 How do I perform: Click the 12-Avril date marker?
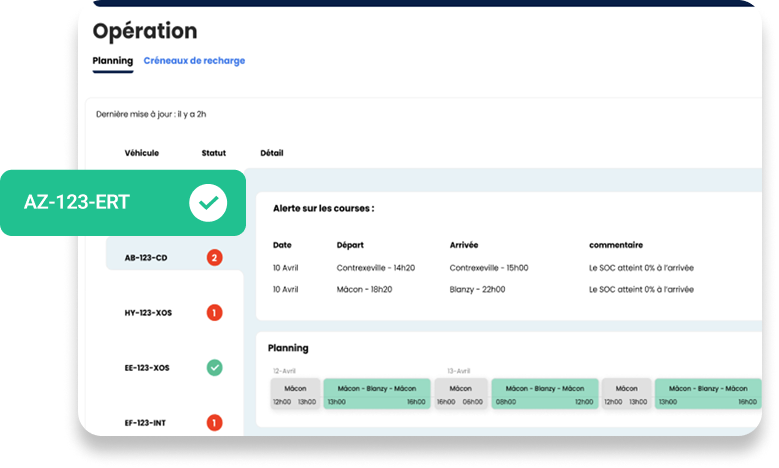[x=284, y=371]
